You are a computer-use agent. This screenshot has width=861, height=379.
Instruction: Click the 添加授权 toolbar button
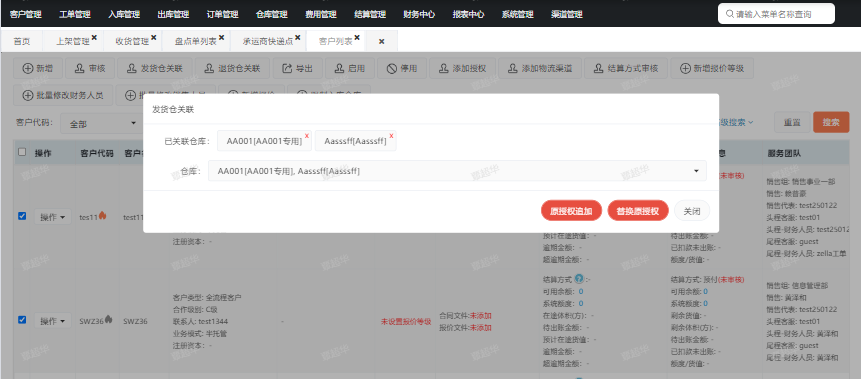tap(462, 69)
